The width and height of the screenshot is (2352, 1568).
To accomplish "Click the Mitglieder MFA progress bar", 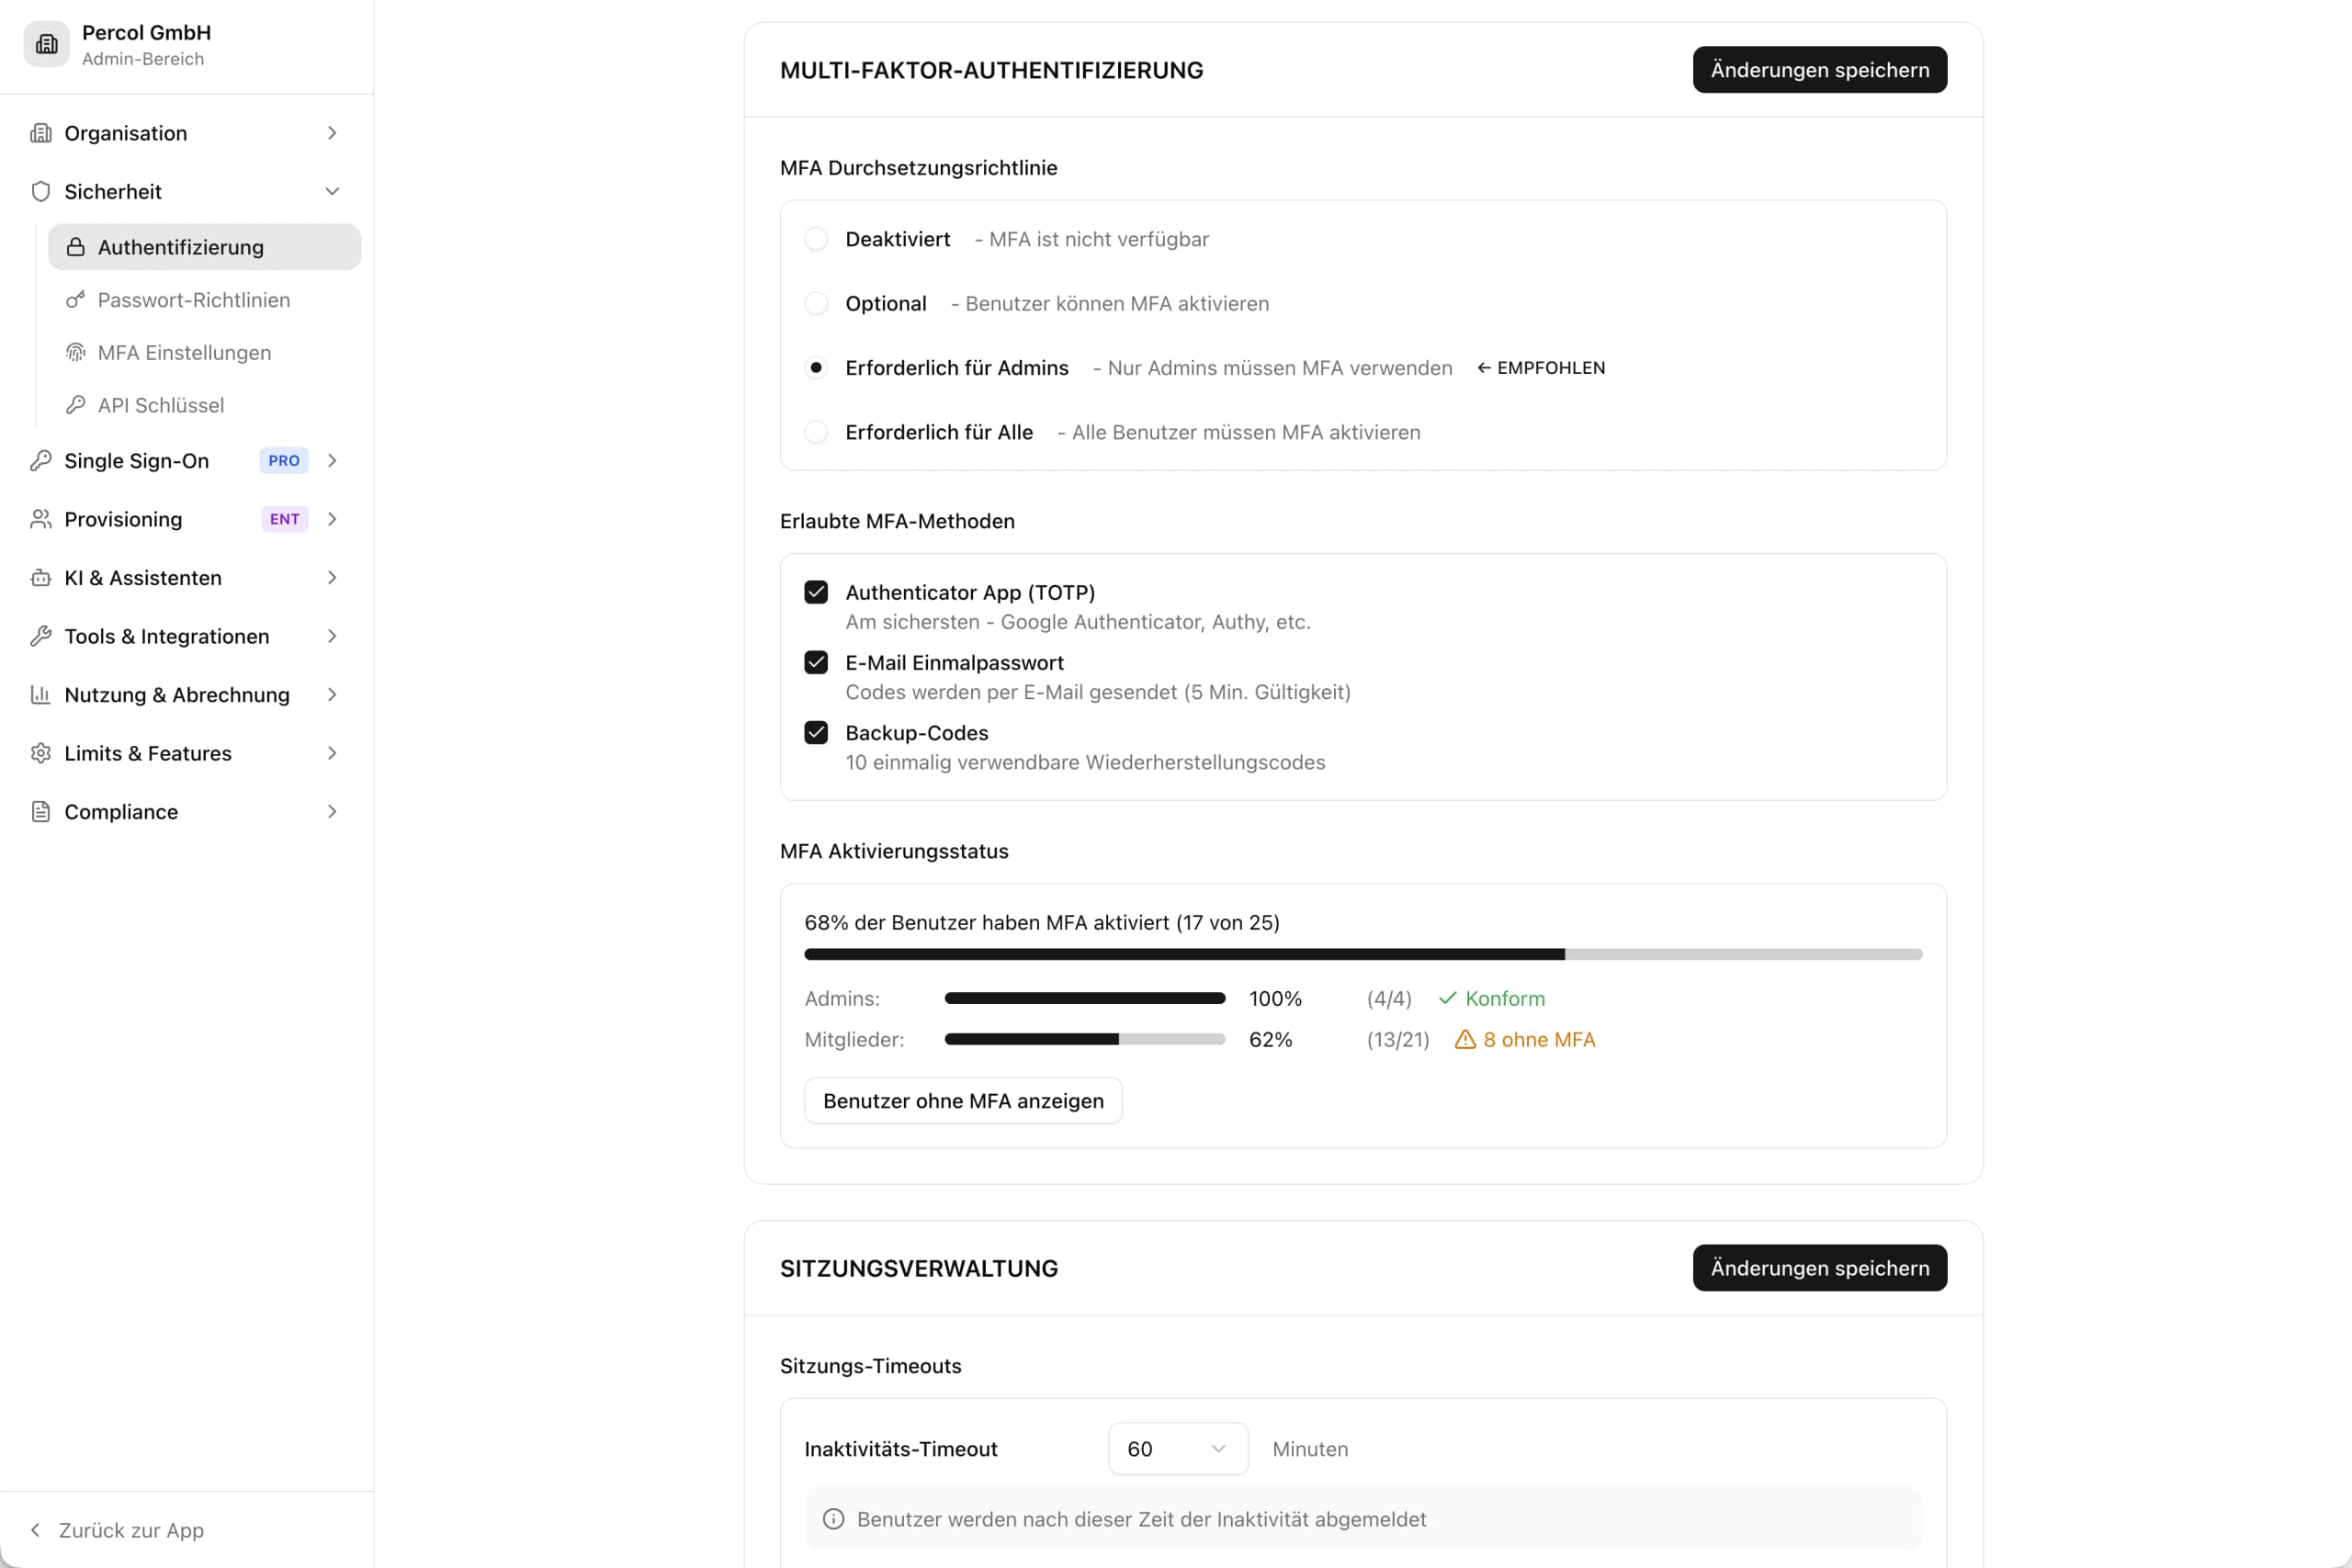I will (x=1084, y=1039).
